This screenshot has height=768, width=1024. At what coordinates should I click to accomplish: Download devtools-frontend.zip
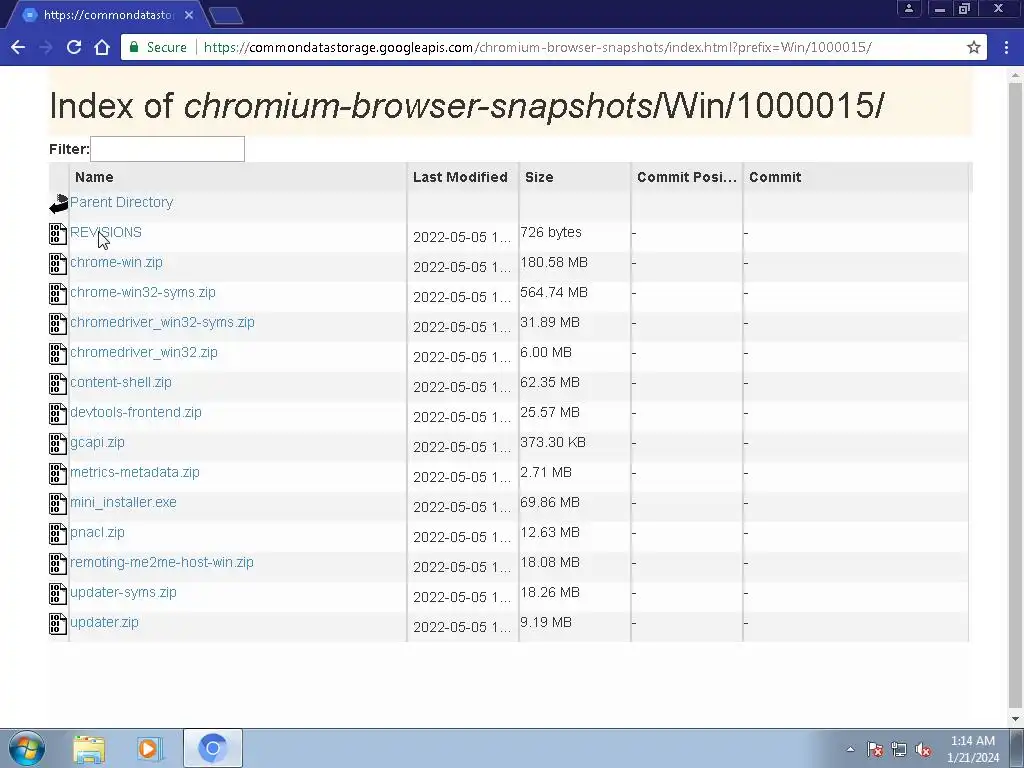coord(136,413)
